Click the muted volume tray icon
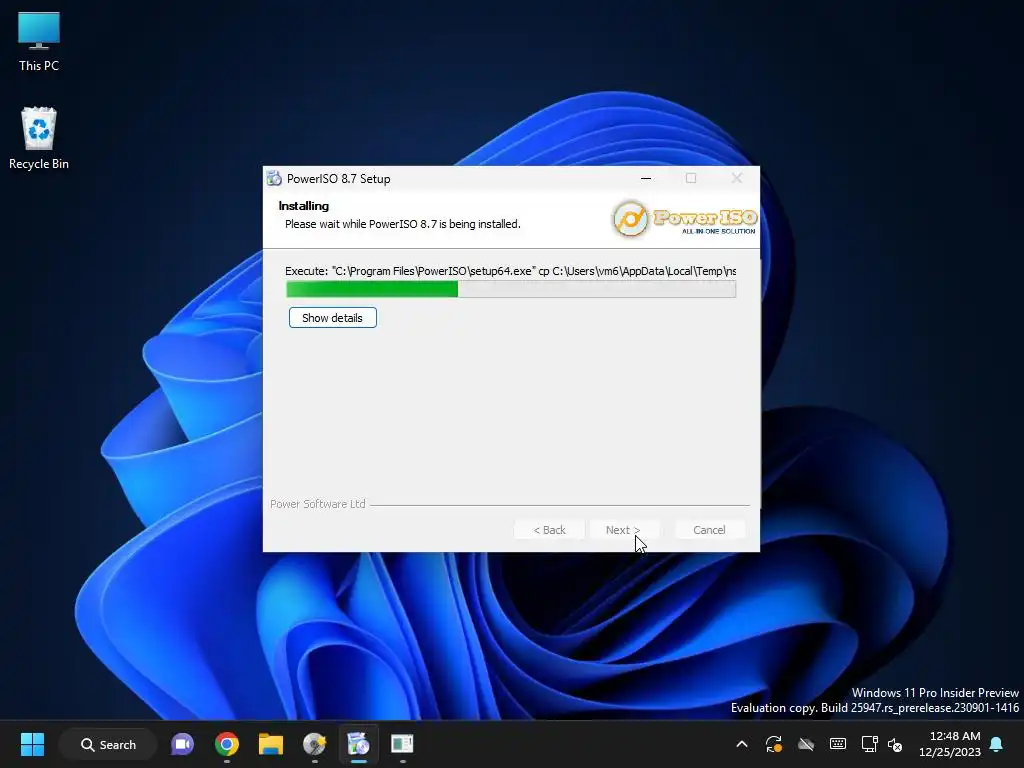1024x768 pixels. 895,744
